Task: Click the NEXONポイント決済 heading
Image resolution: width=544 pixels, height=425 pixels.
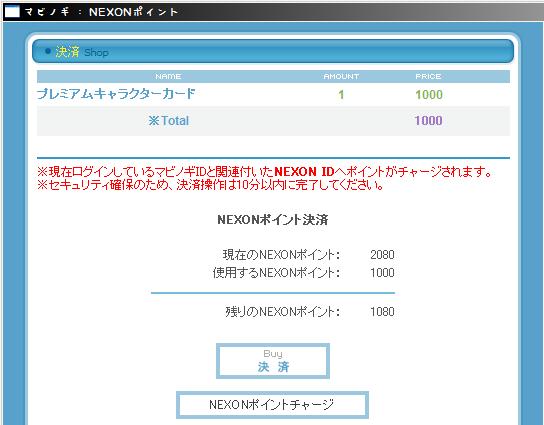Action: 273,220
